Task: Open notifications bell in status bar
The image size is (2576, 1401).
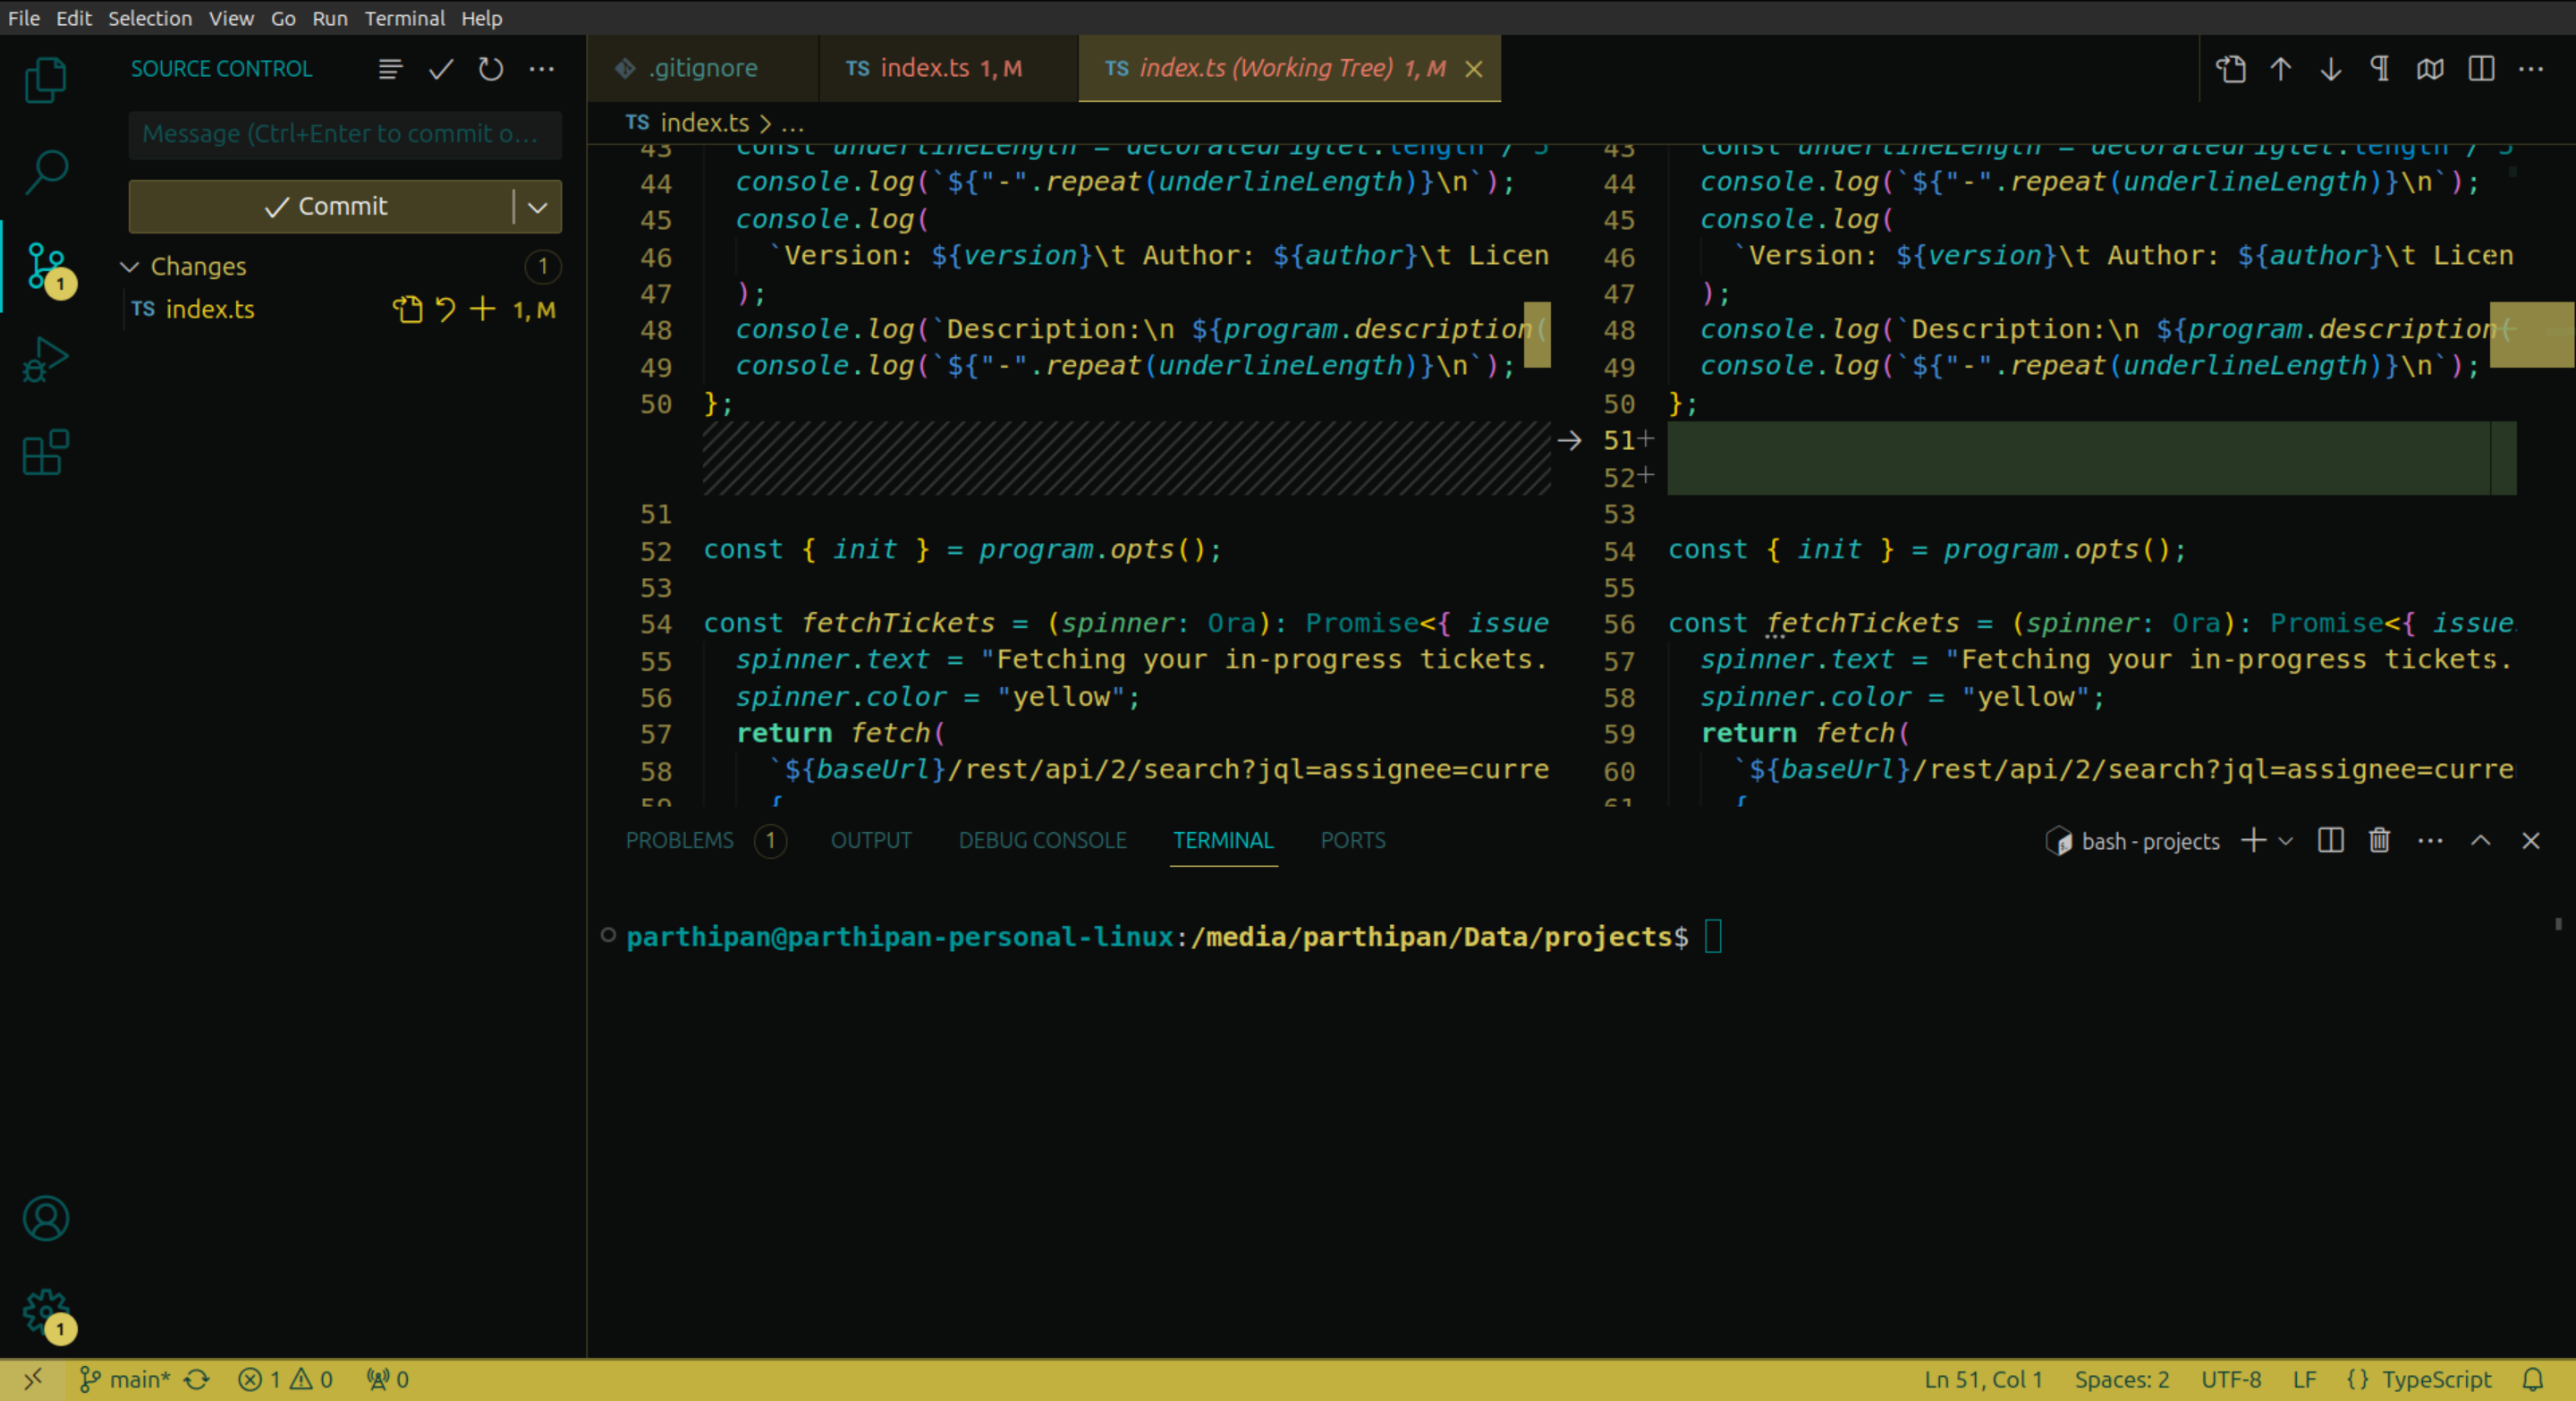Action: [2533, 1380]
